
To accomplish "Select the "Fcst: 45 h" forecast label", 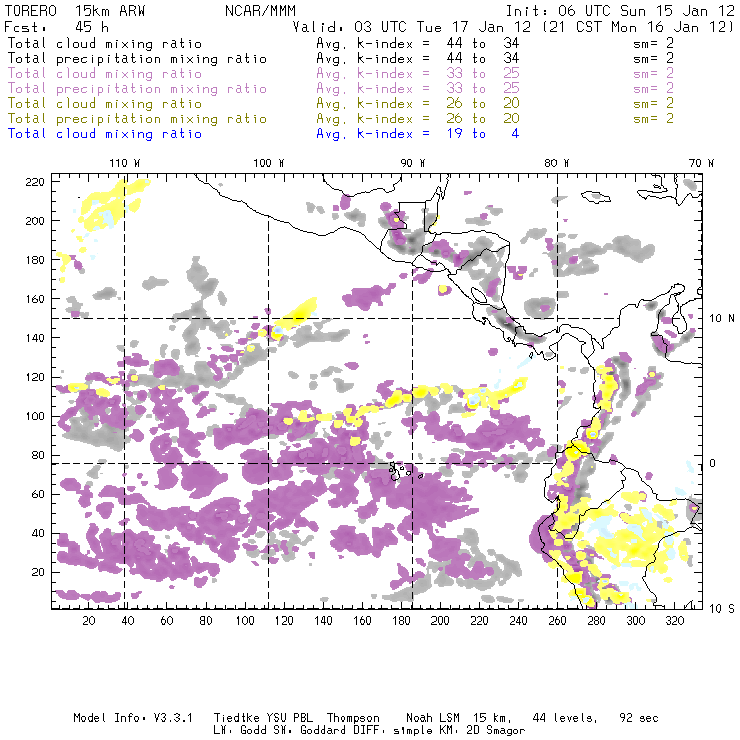I will pyautogui.click(x=57, y=27).
